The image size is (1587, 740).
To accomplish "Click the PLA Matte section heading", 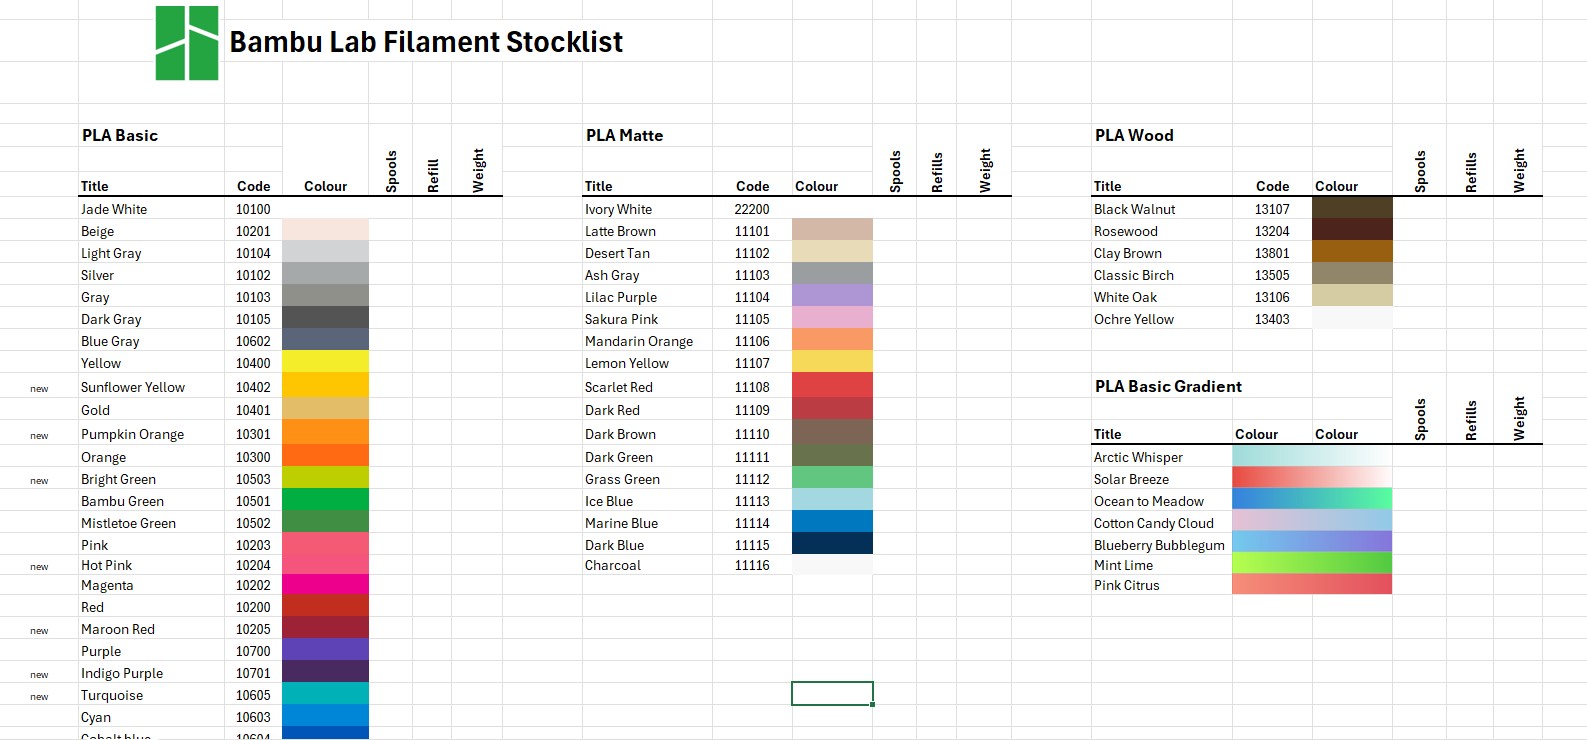I will (x=625, y=136).
